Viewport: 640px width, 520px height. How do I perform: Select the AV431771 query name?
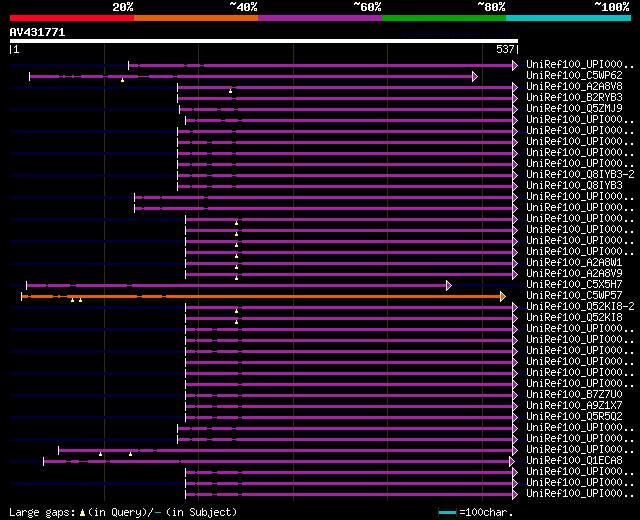pos(38,32)
